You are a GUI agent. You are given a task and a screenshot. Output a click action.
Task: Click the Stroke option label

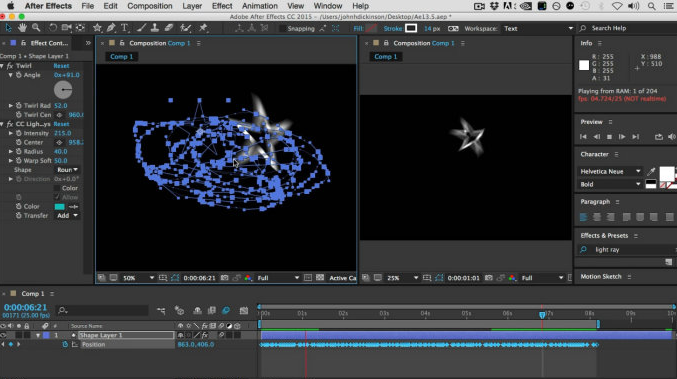(392, 28)
